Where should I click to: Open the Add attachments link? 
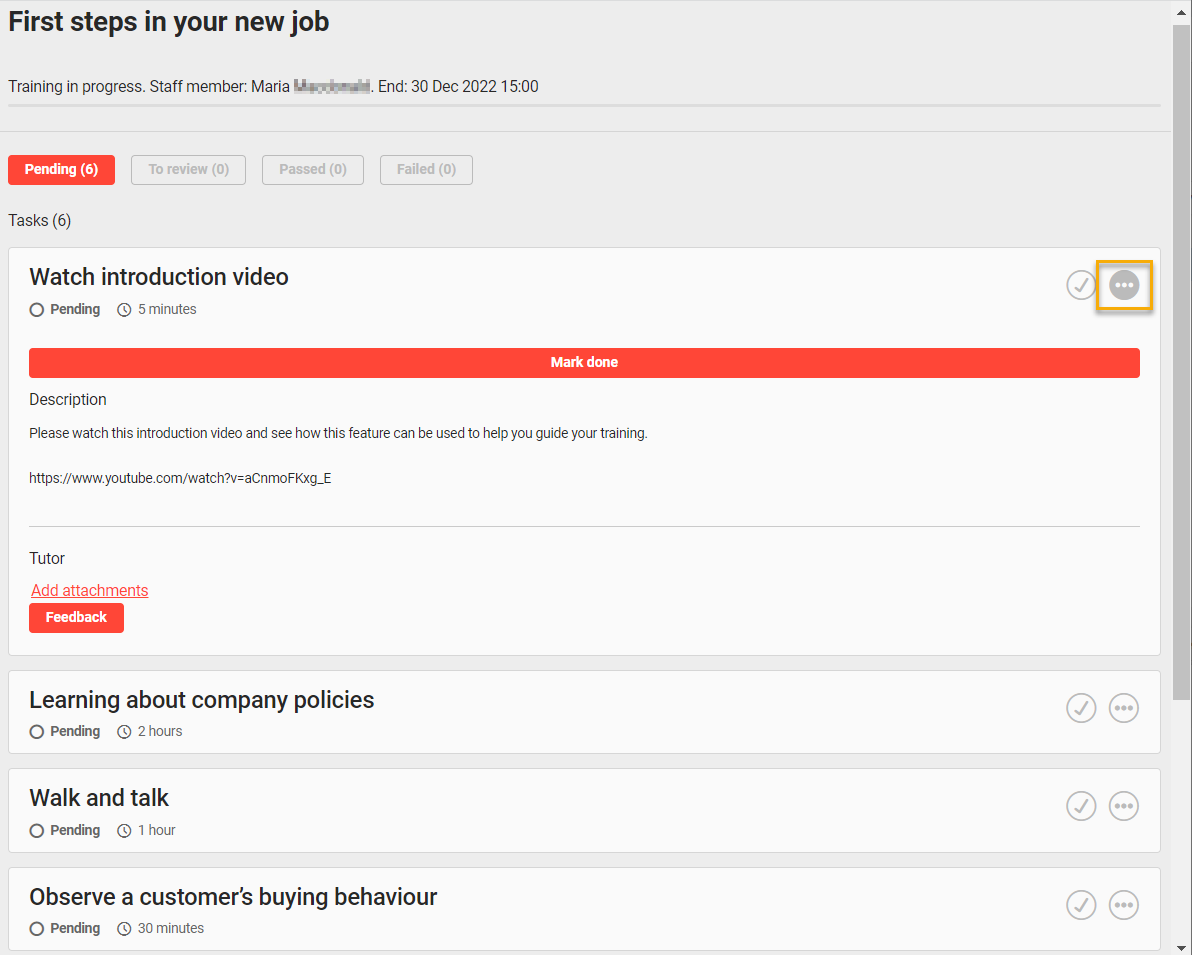89,590
